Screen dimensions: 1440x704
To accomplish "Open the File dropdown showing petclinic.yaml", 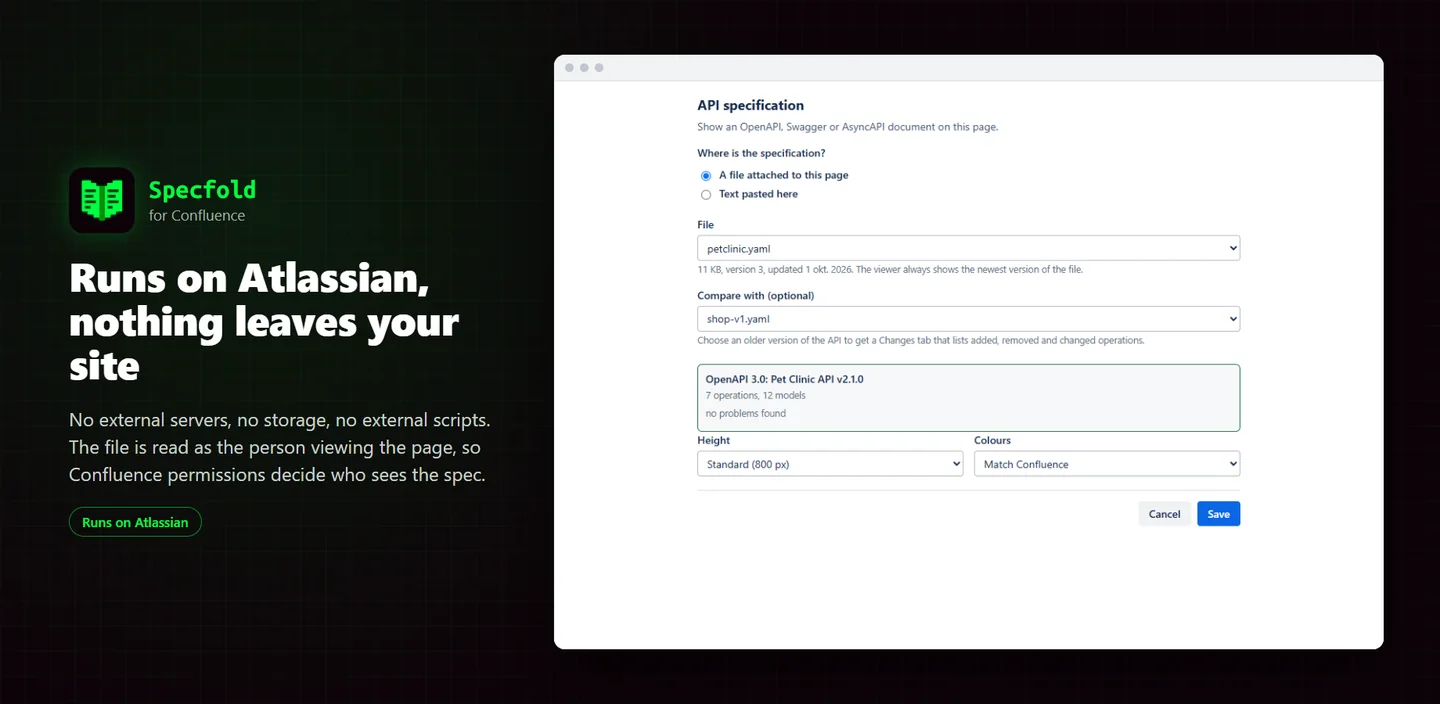I will [968, 248].
